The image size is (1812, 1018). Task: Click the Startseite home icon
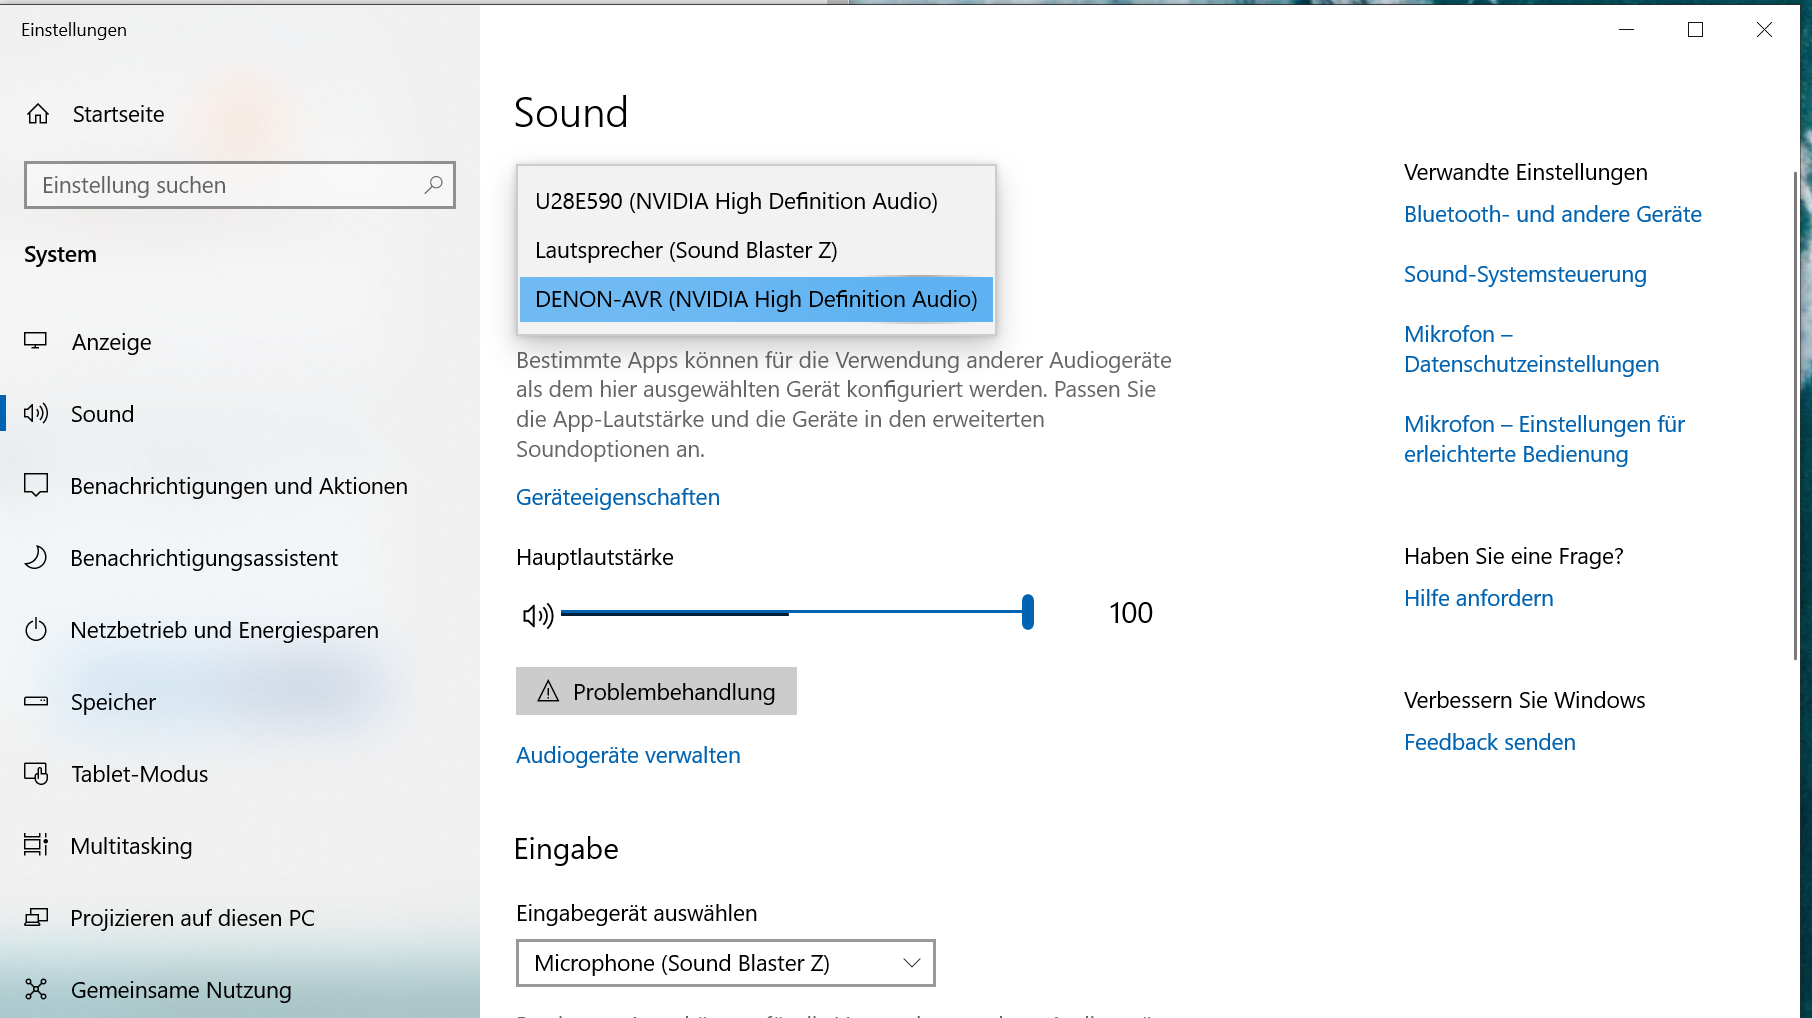pos(38,114)
